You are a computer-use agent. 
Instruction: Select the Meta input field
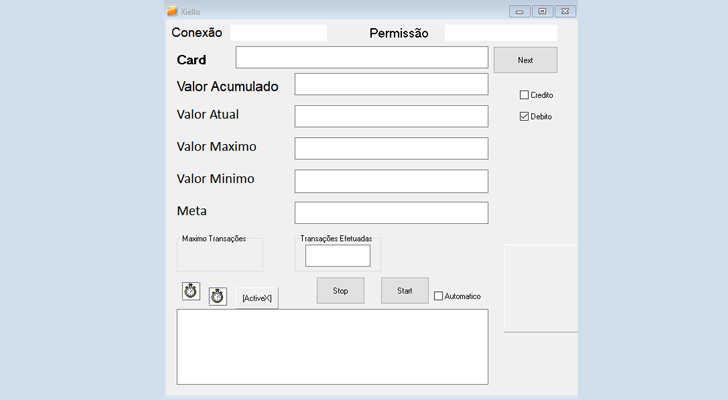pyautogui.click(x=391, y=213)
